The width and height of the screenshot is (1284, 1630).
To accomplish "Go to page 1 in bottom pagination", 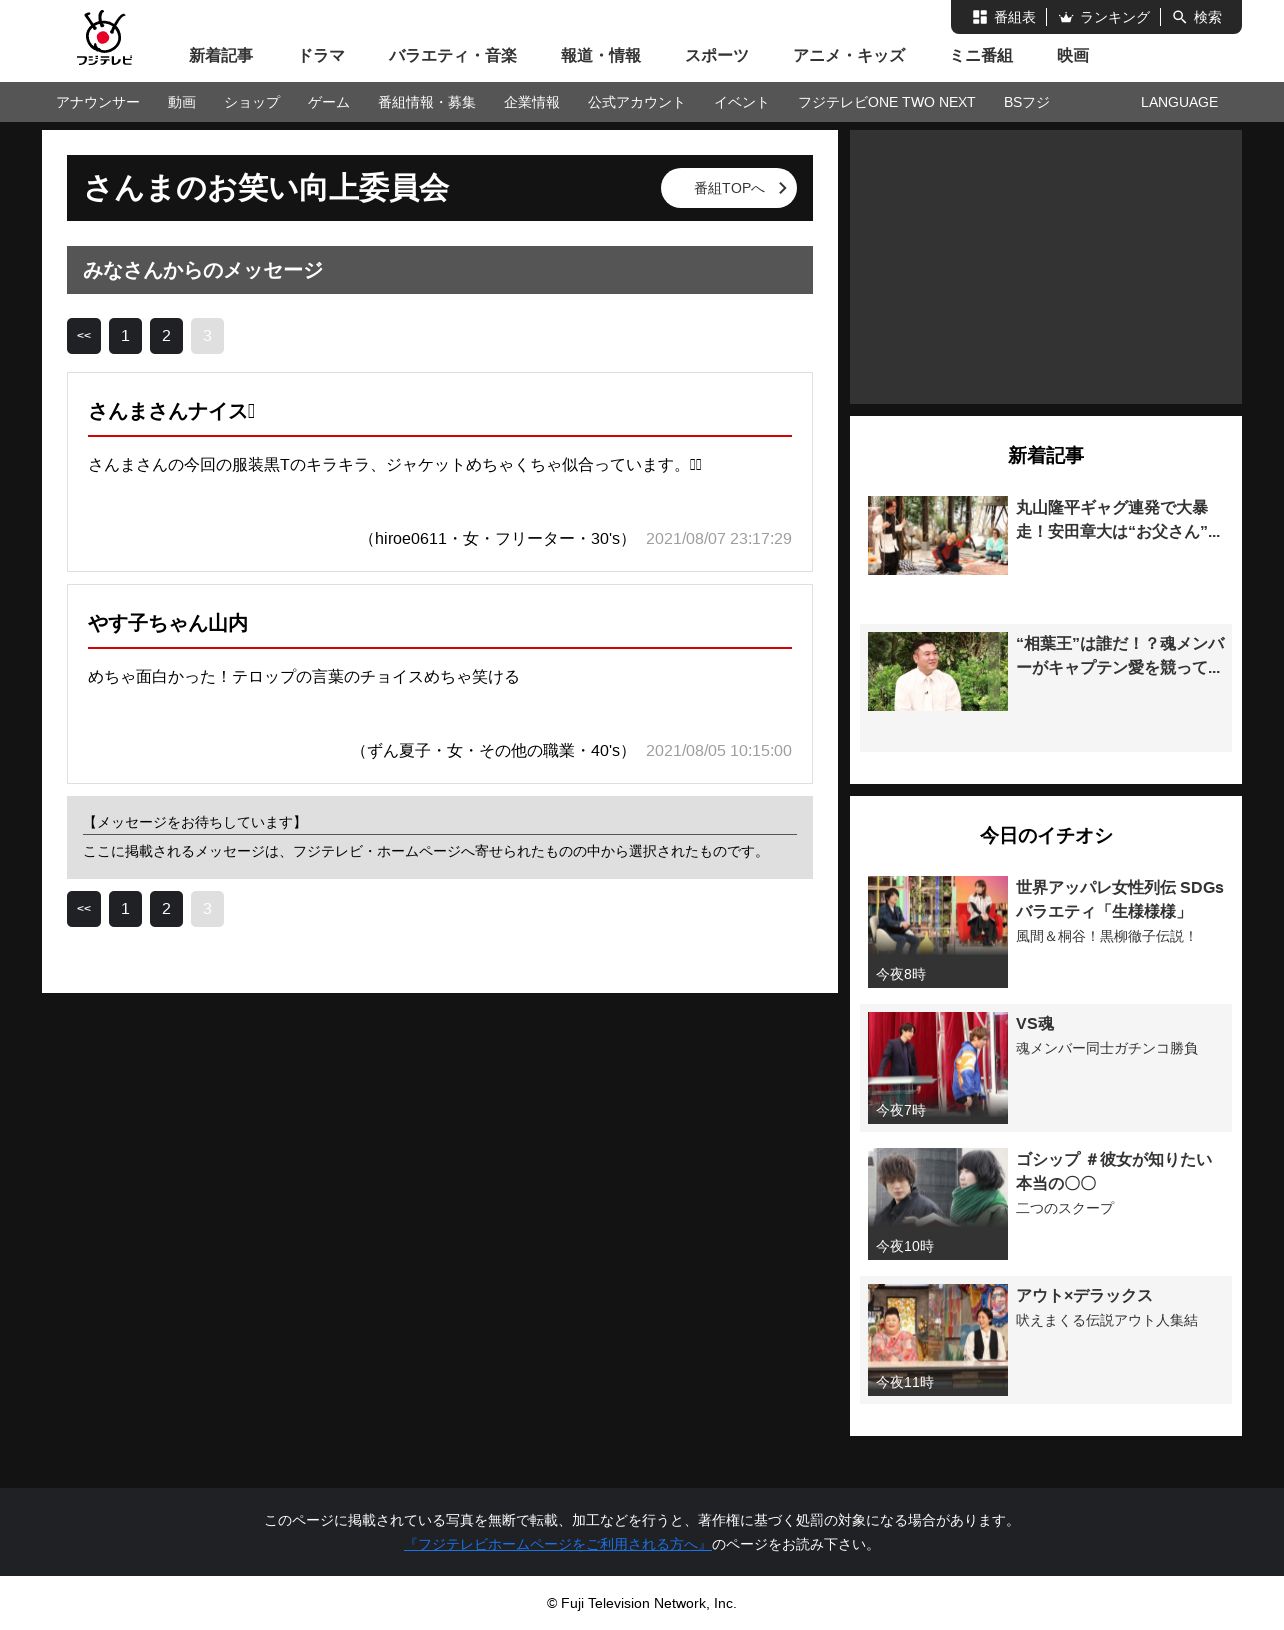I will coord(125,909).
